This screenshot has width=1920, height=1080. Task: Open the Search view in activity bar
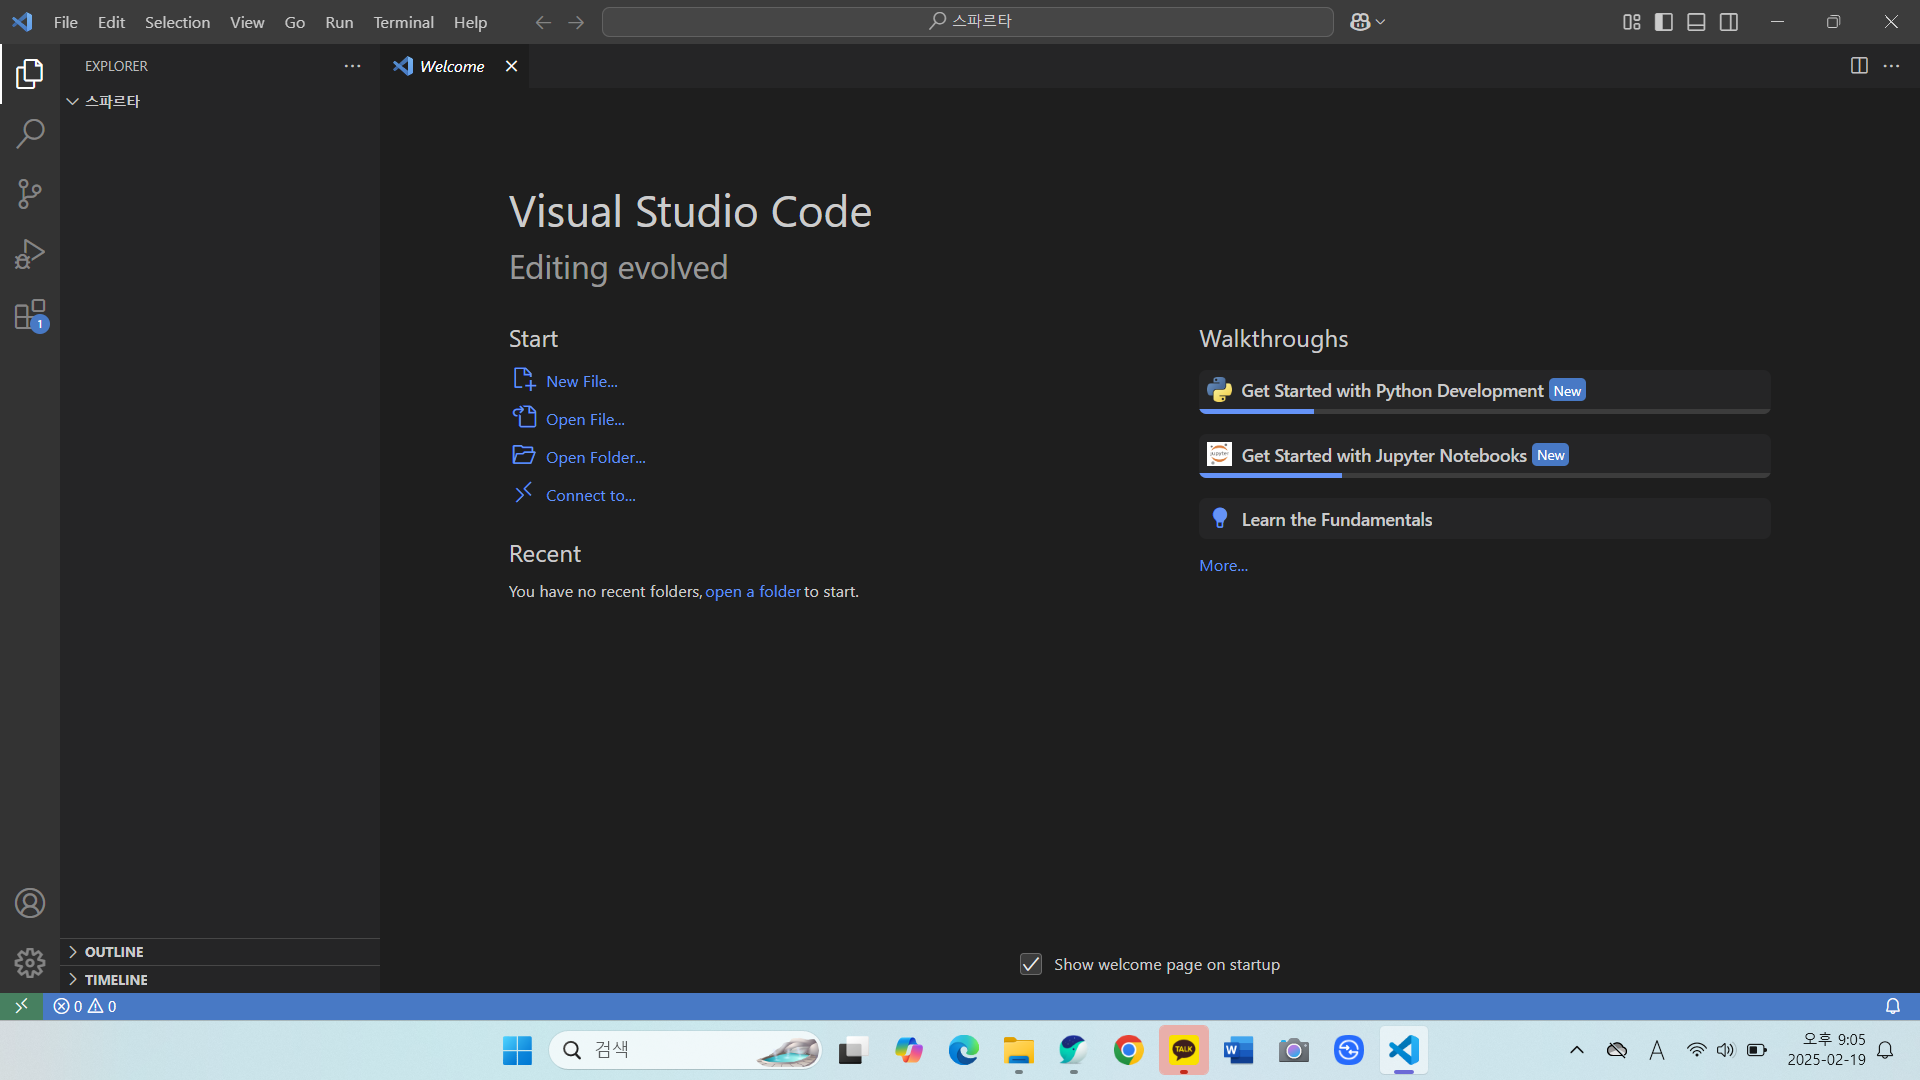click(x=30, y=133)
